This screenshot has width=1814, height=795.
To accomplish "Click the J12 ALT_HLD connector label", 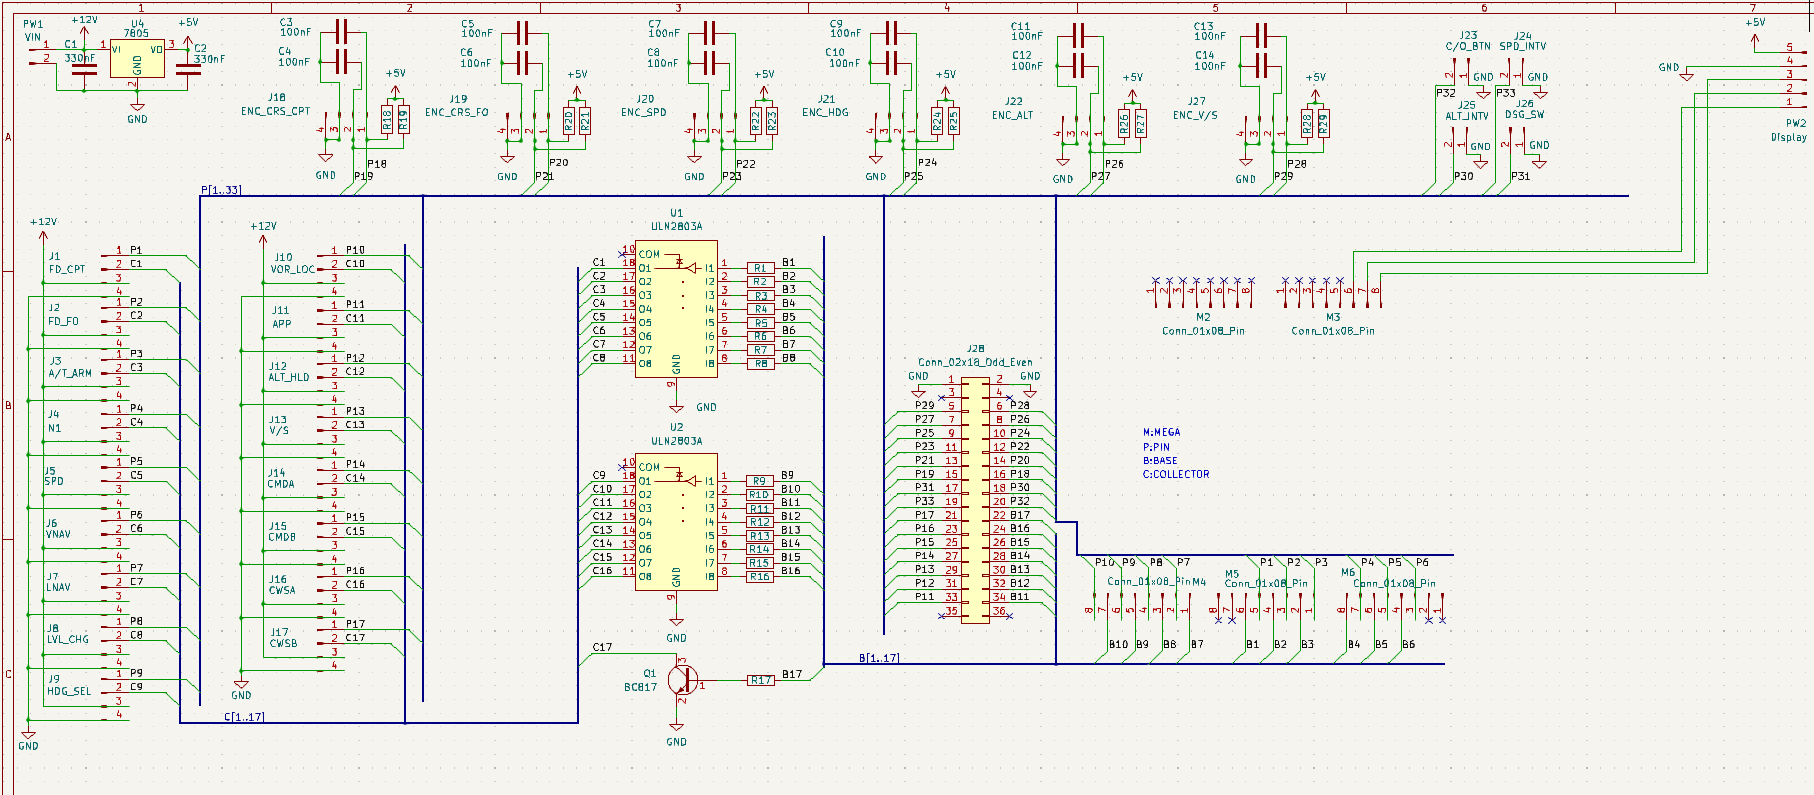I will point(289,372).
